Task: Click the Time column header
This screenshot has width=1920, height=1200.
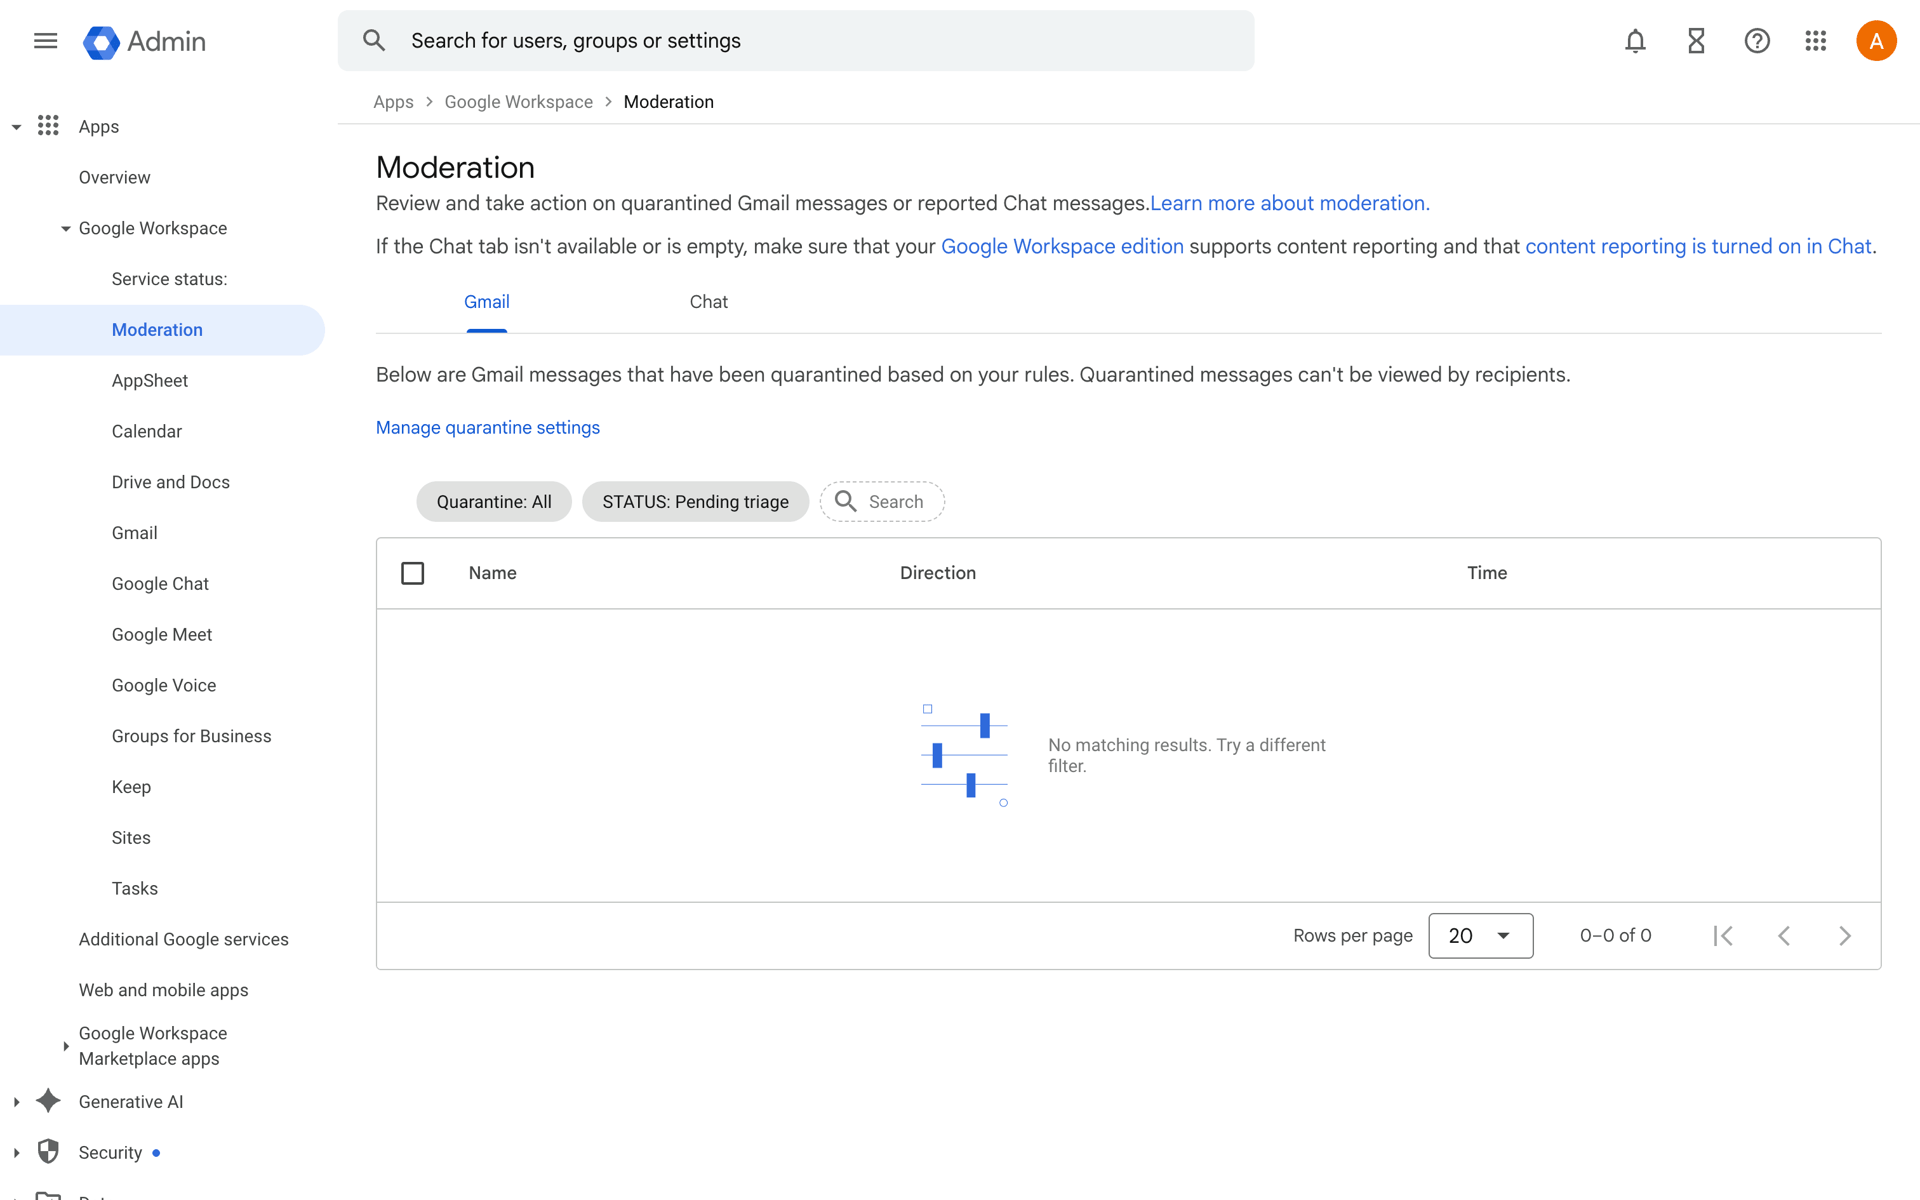Action: tap(1486, 573)
